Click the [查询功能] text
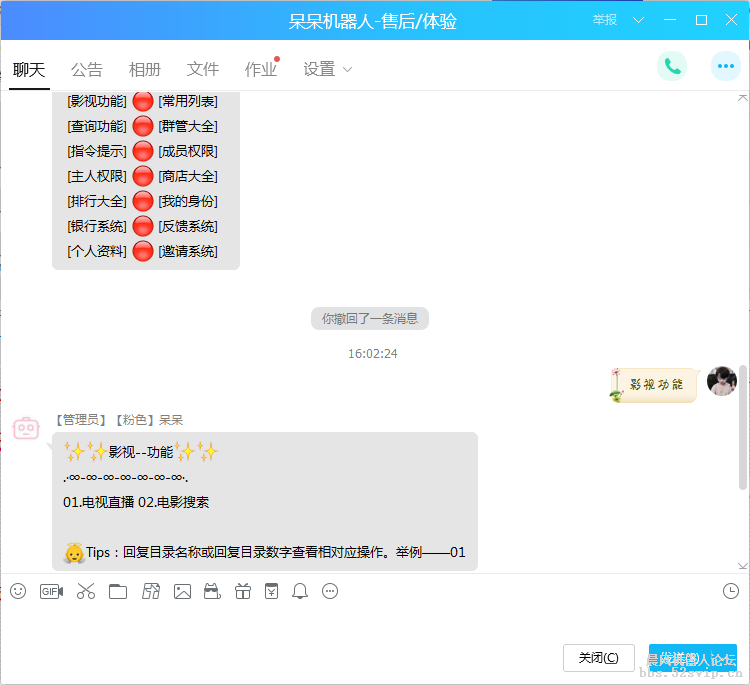The width and height of the screenshot is (750, 685). tap(97, 126)
